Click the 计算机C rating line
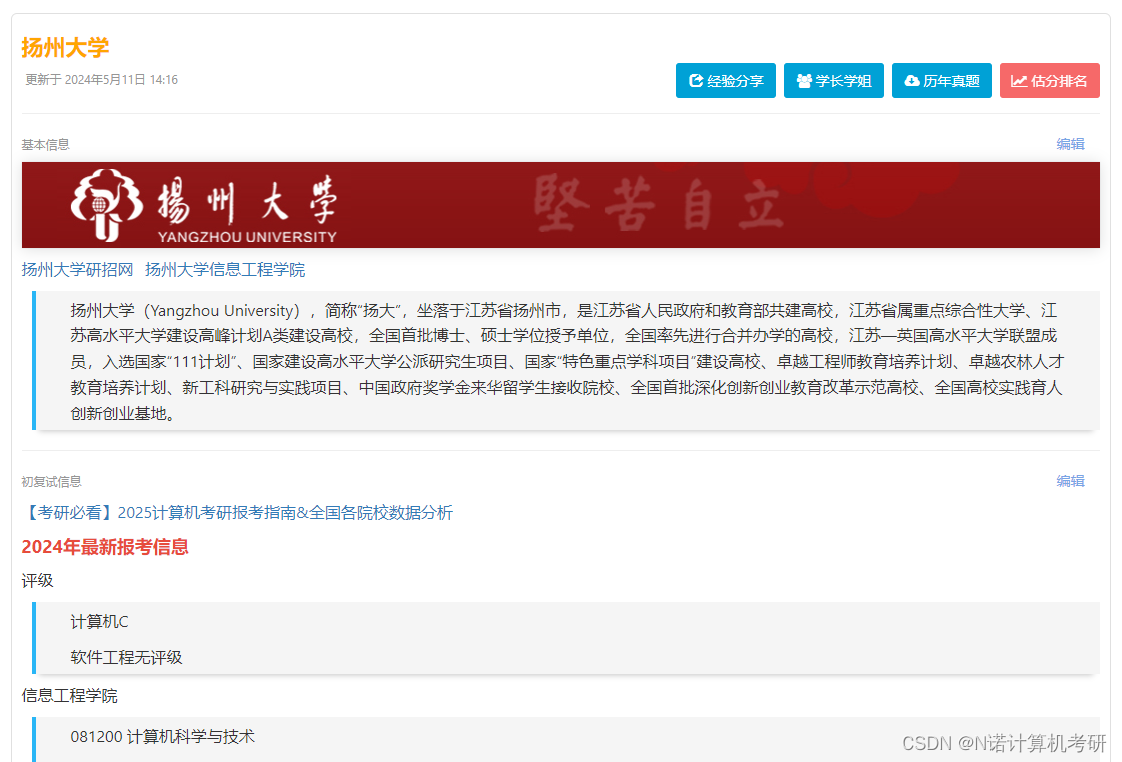The height and width of the screenshot is (762, 1122). click(x=99, y=622)
